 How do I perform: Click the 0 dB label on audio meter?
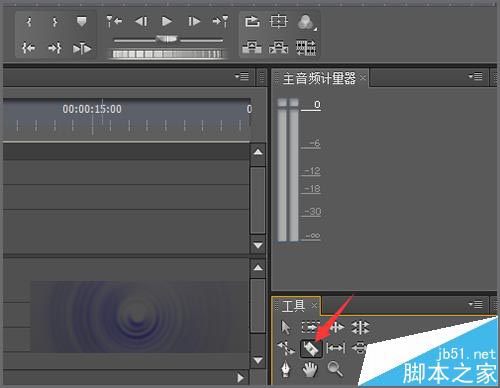tap(317, 105)
